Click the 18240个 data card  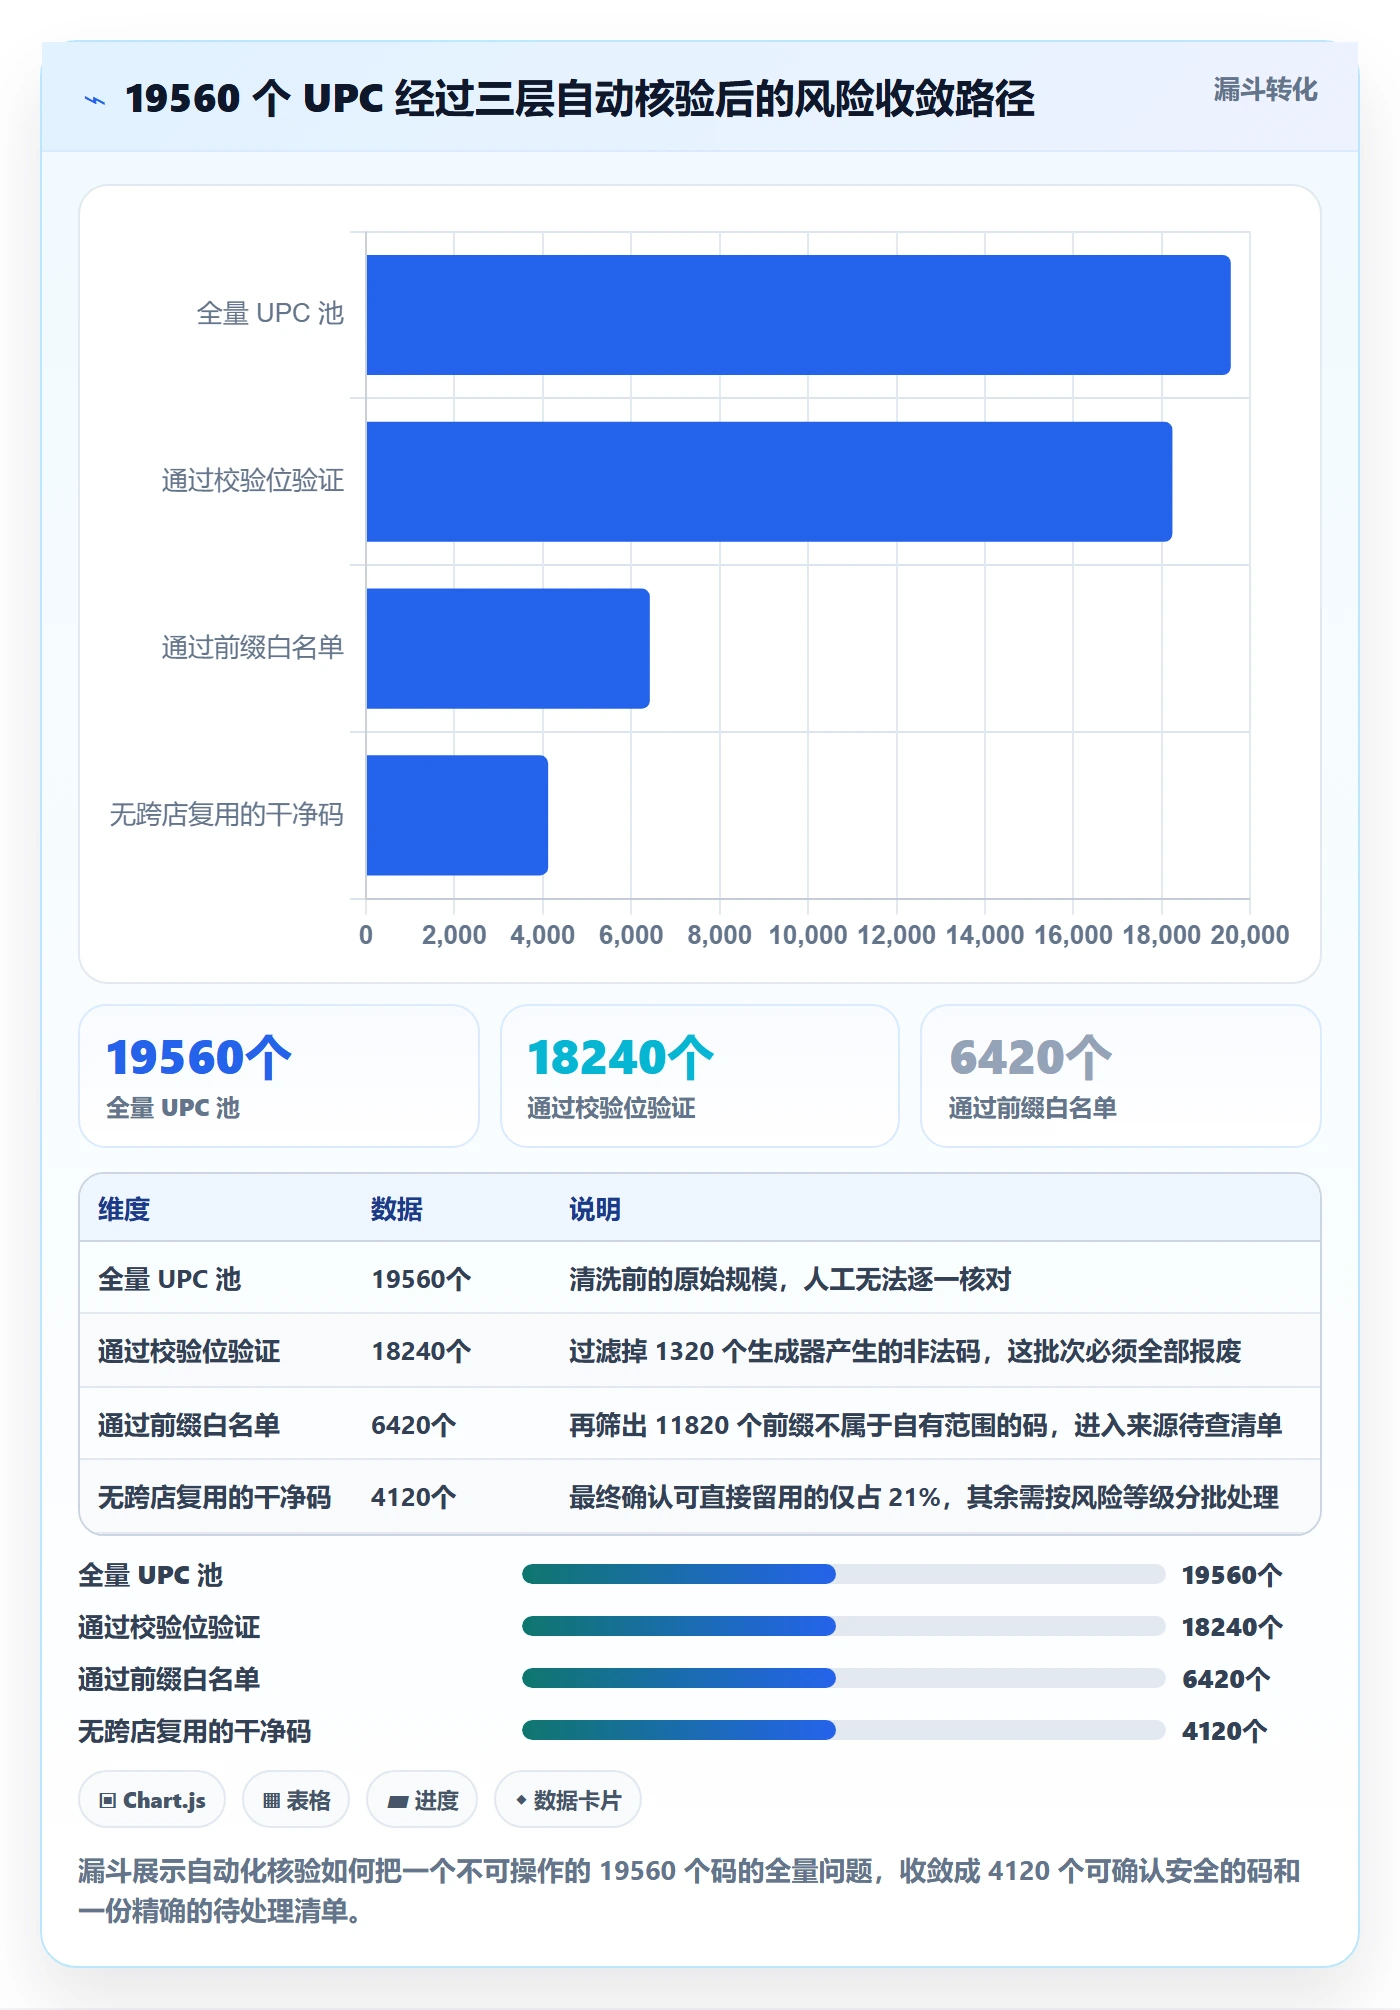click(x=700, y=1076)
